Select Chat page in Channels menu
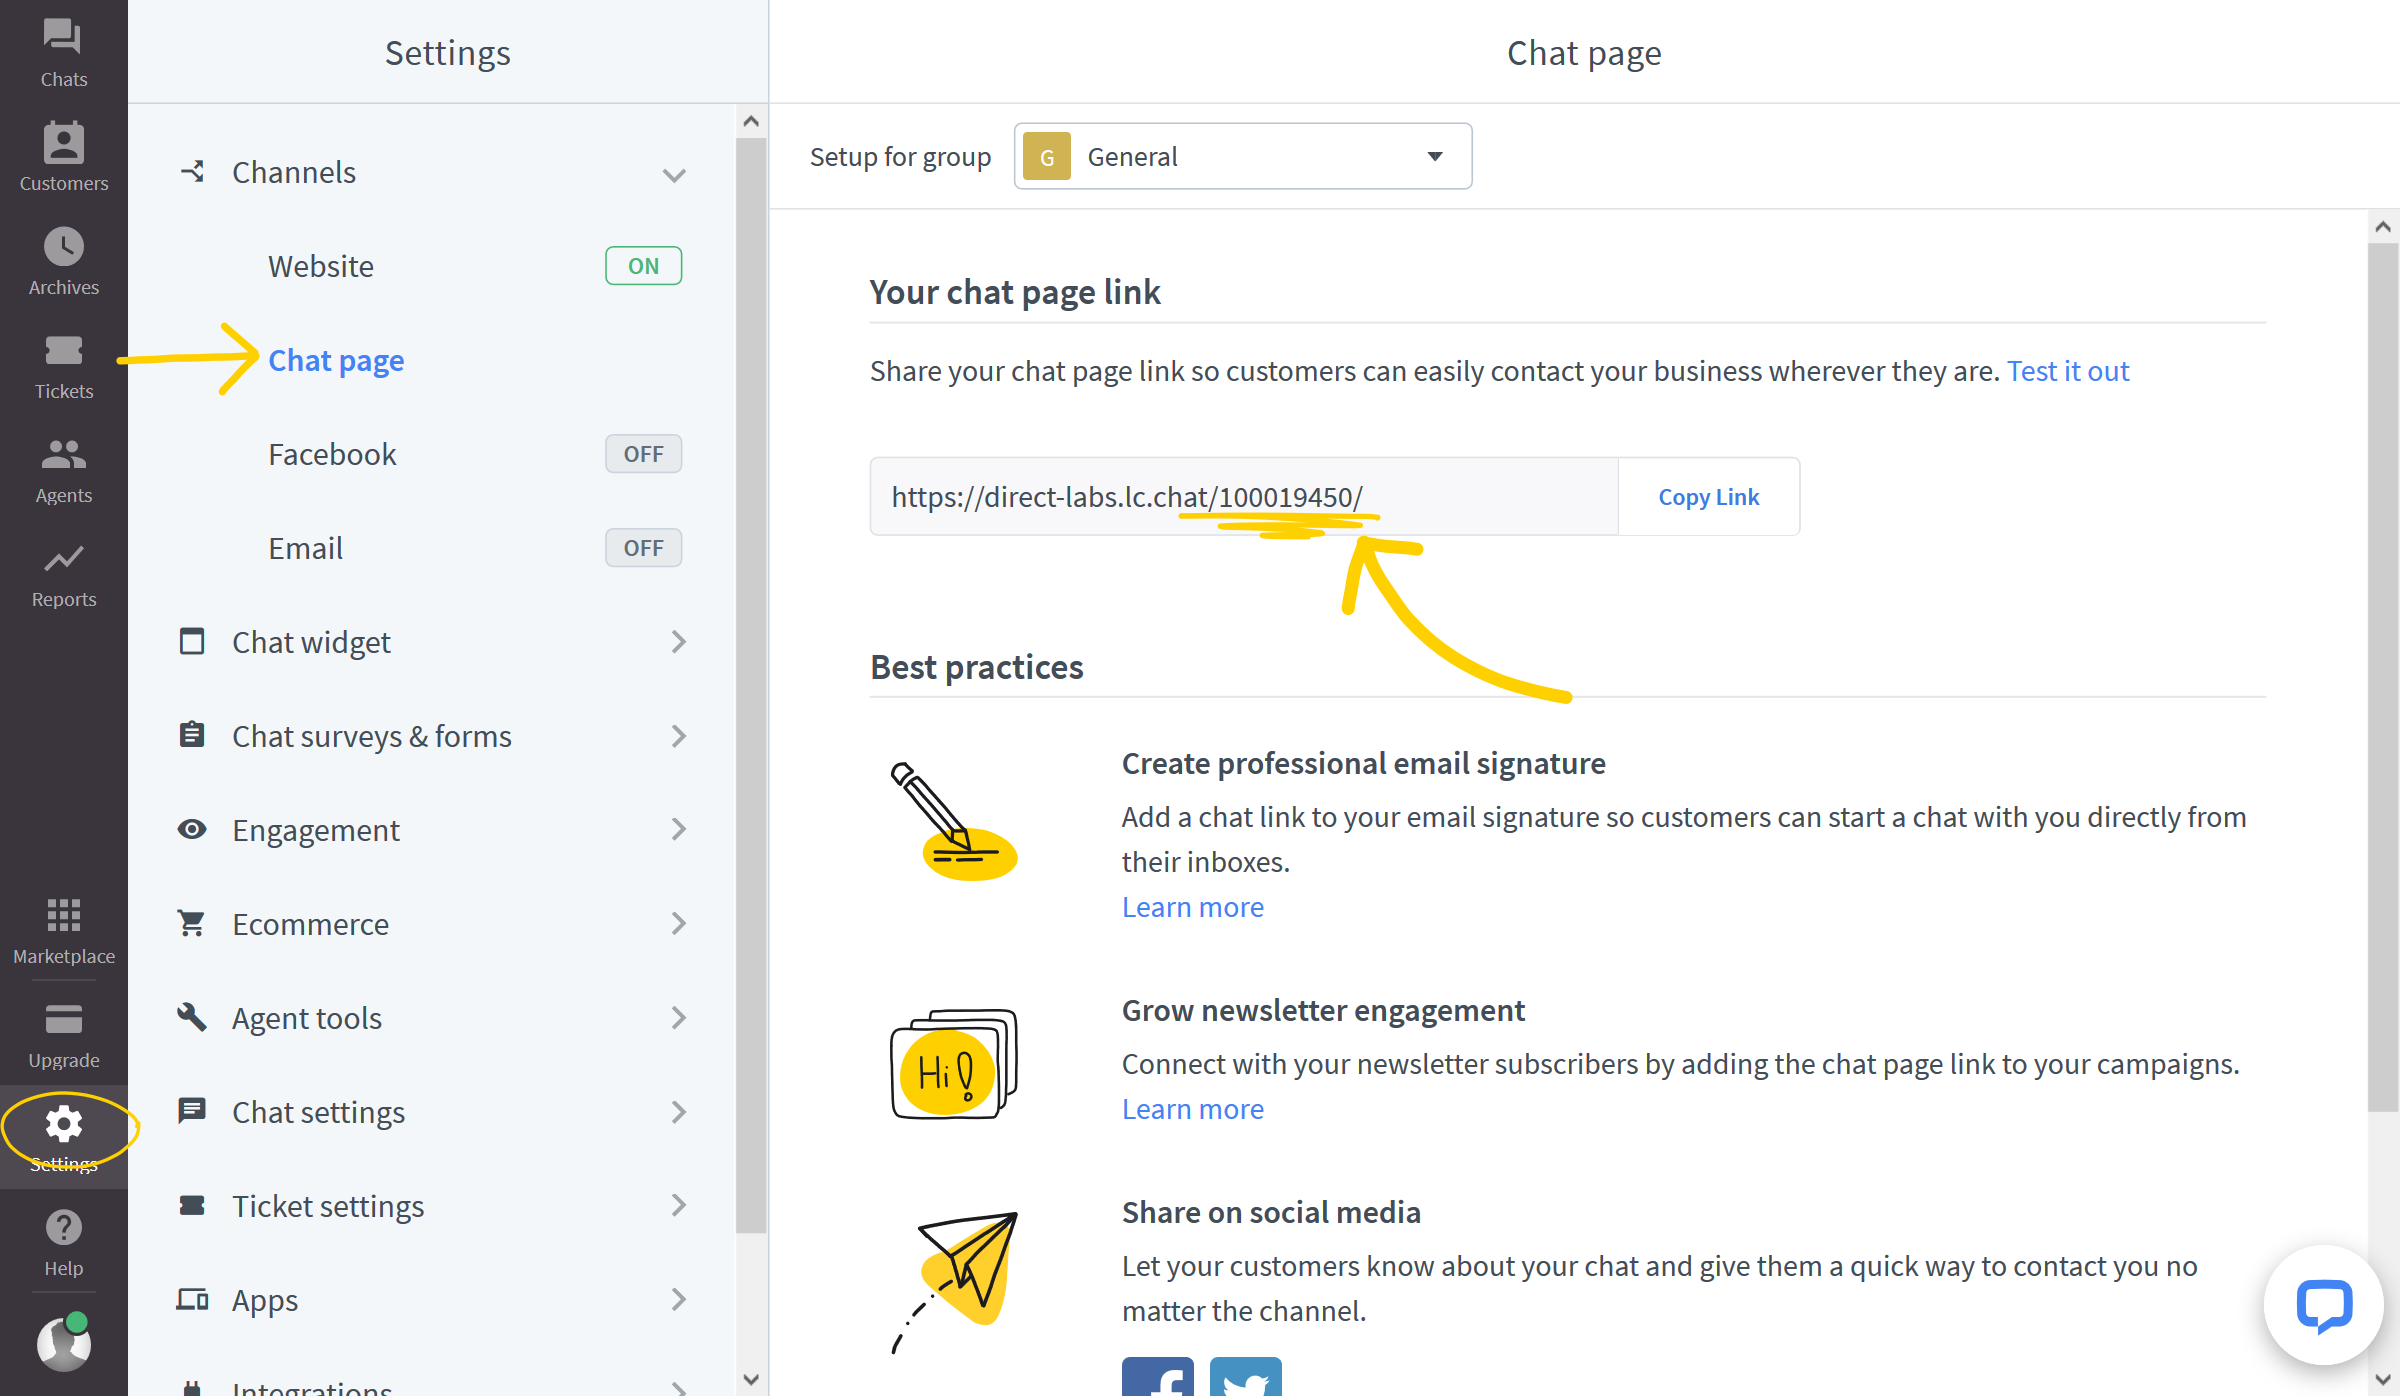The image size is (2400, 1396). (332, 359)
